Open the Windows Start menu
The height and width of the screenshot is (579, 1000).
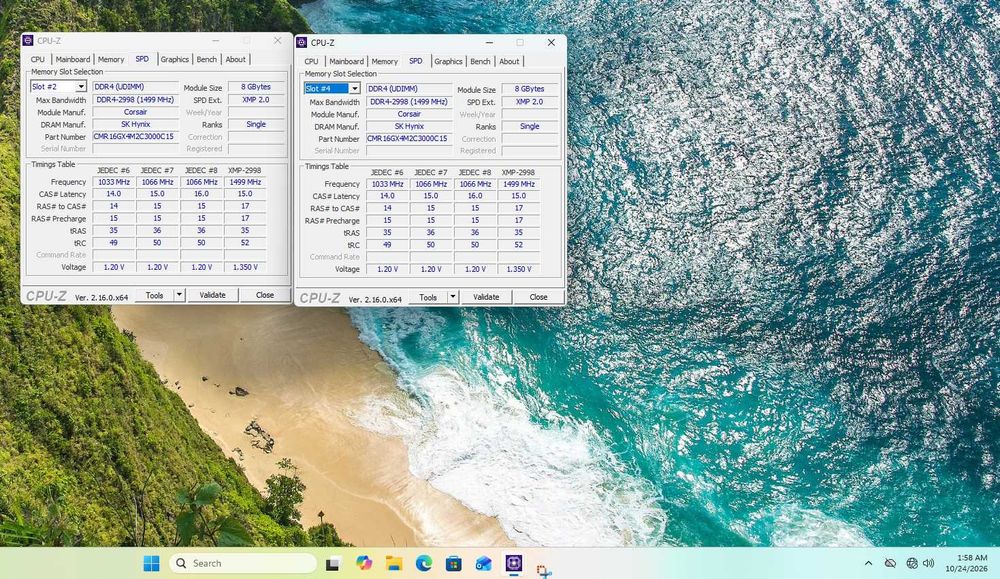151,563
